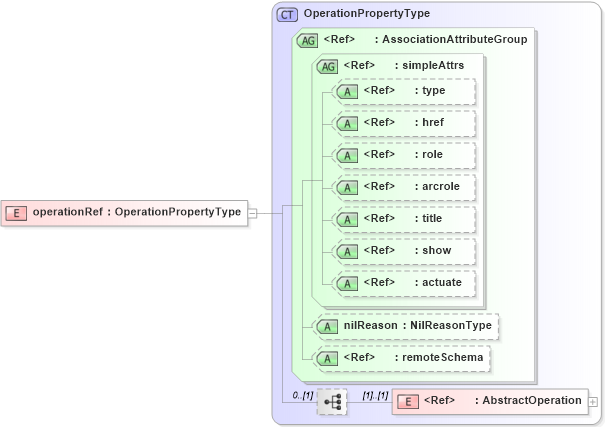Select the ': AssociationAttributeGroup' label
This screenshot has width=605, height=427.
pos(451,39)
